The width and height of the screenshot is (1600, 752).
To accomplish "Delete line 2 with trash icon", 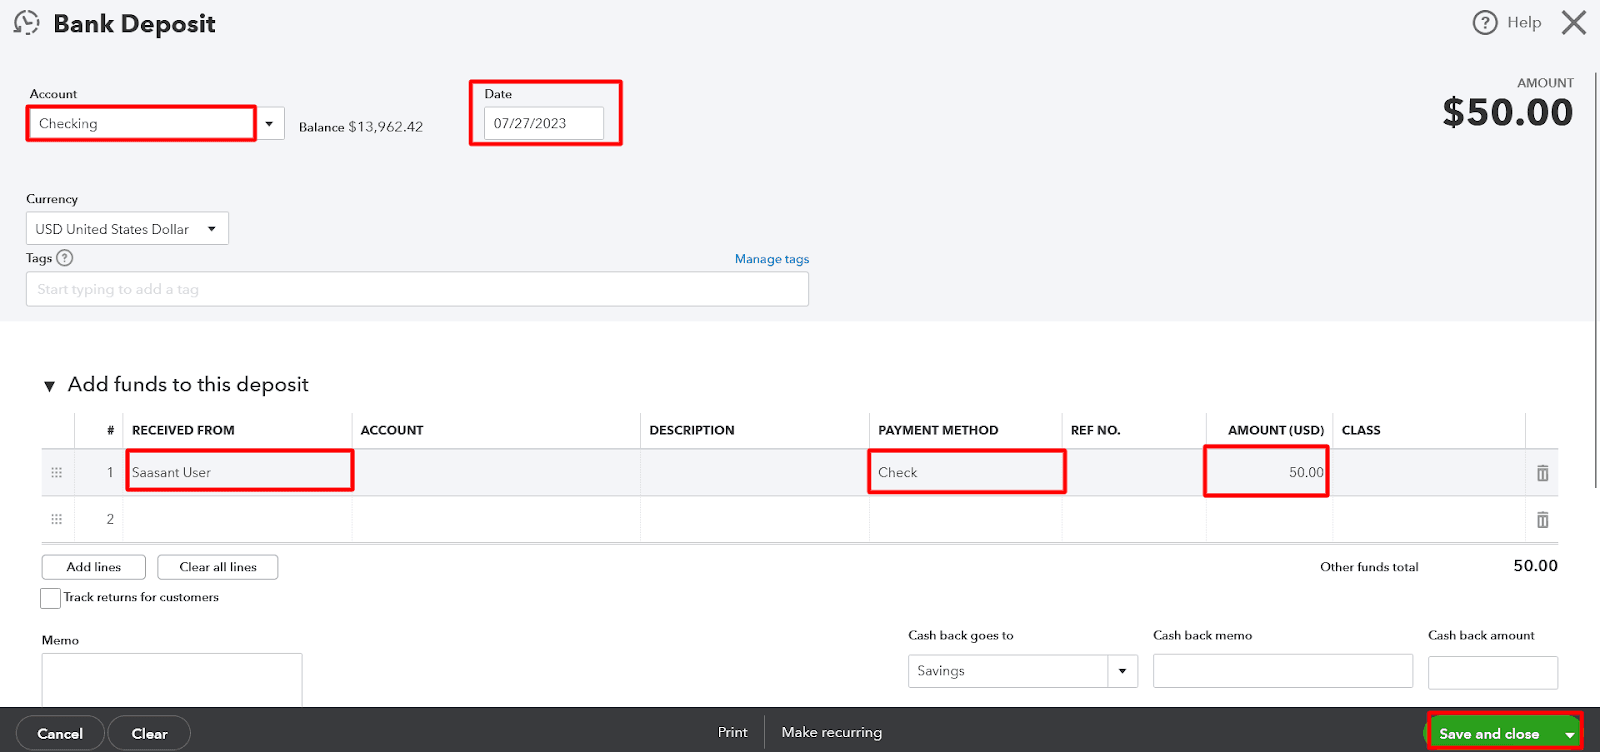I will [1543, 520].
